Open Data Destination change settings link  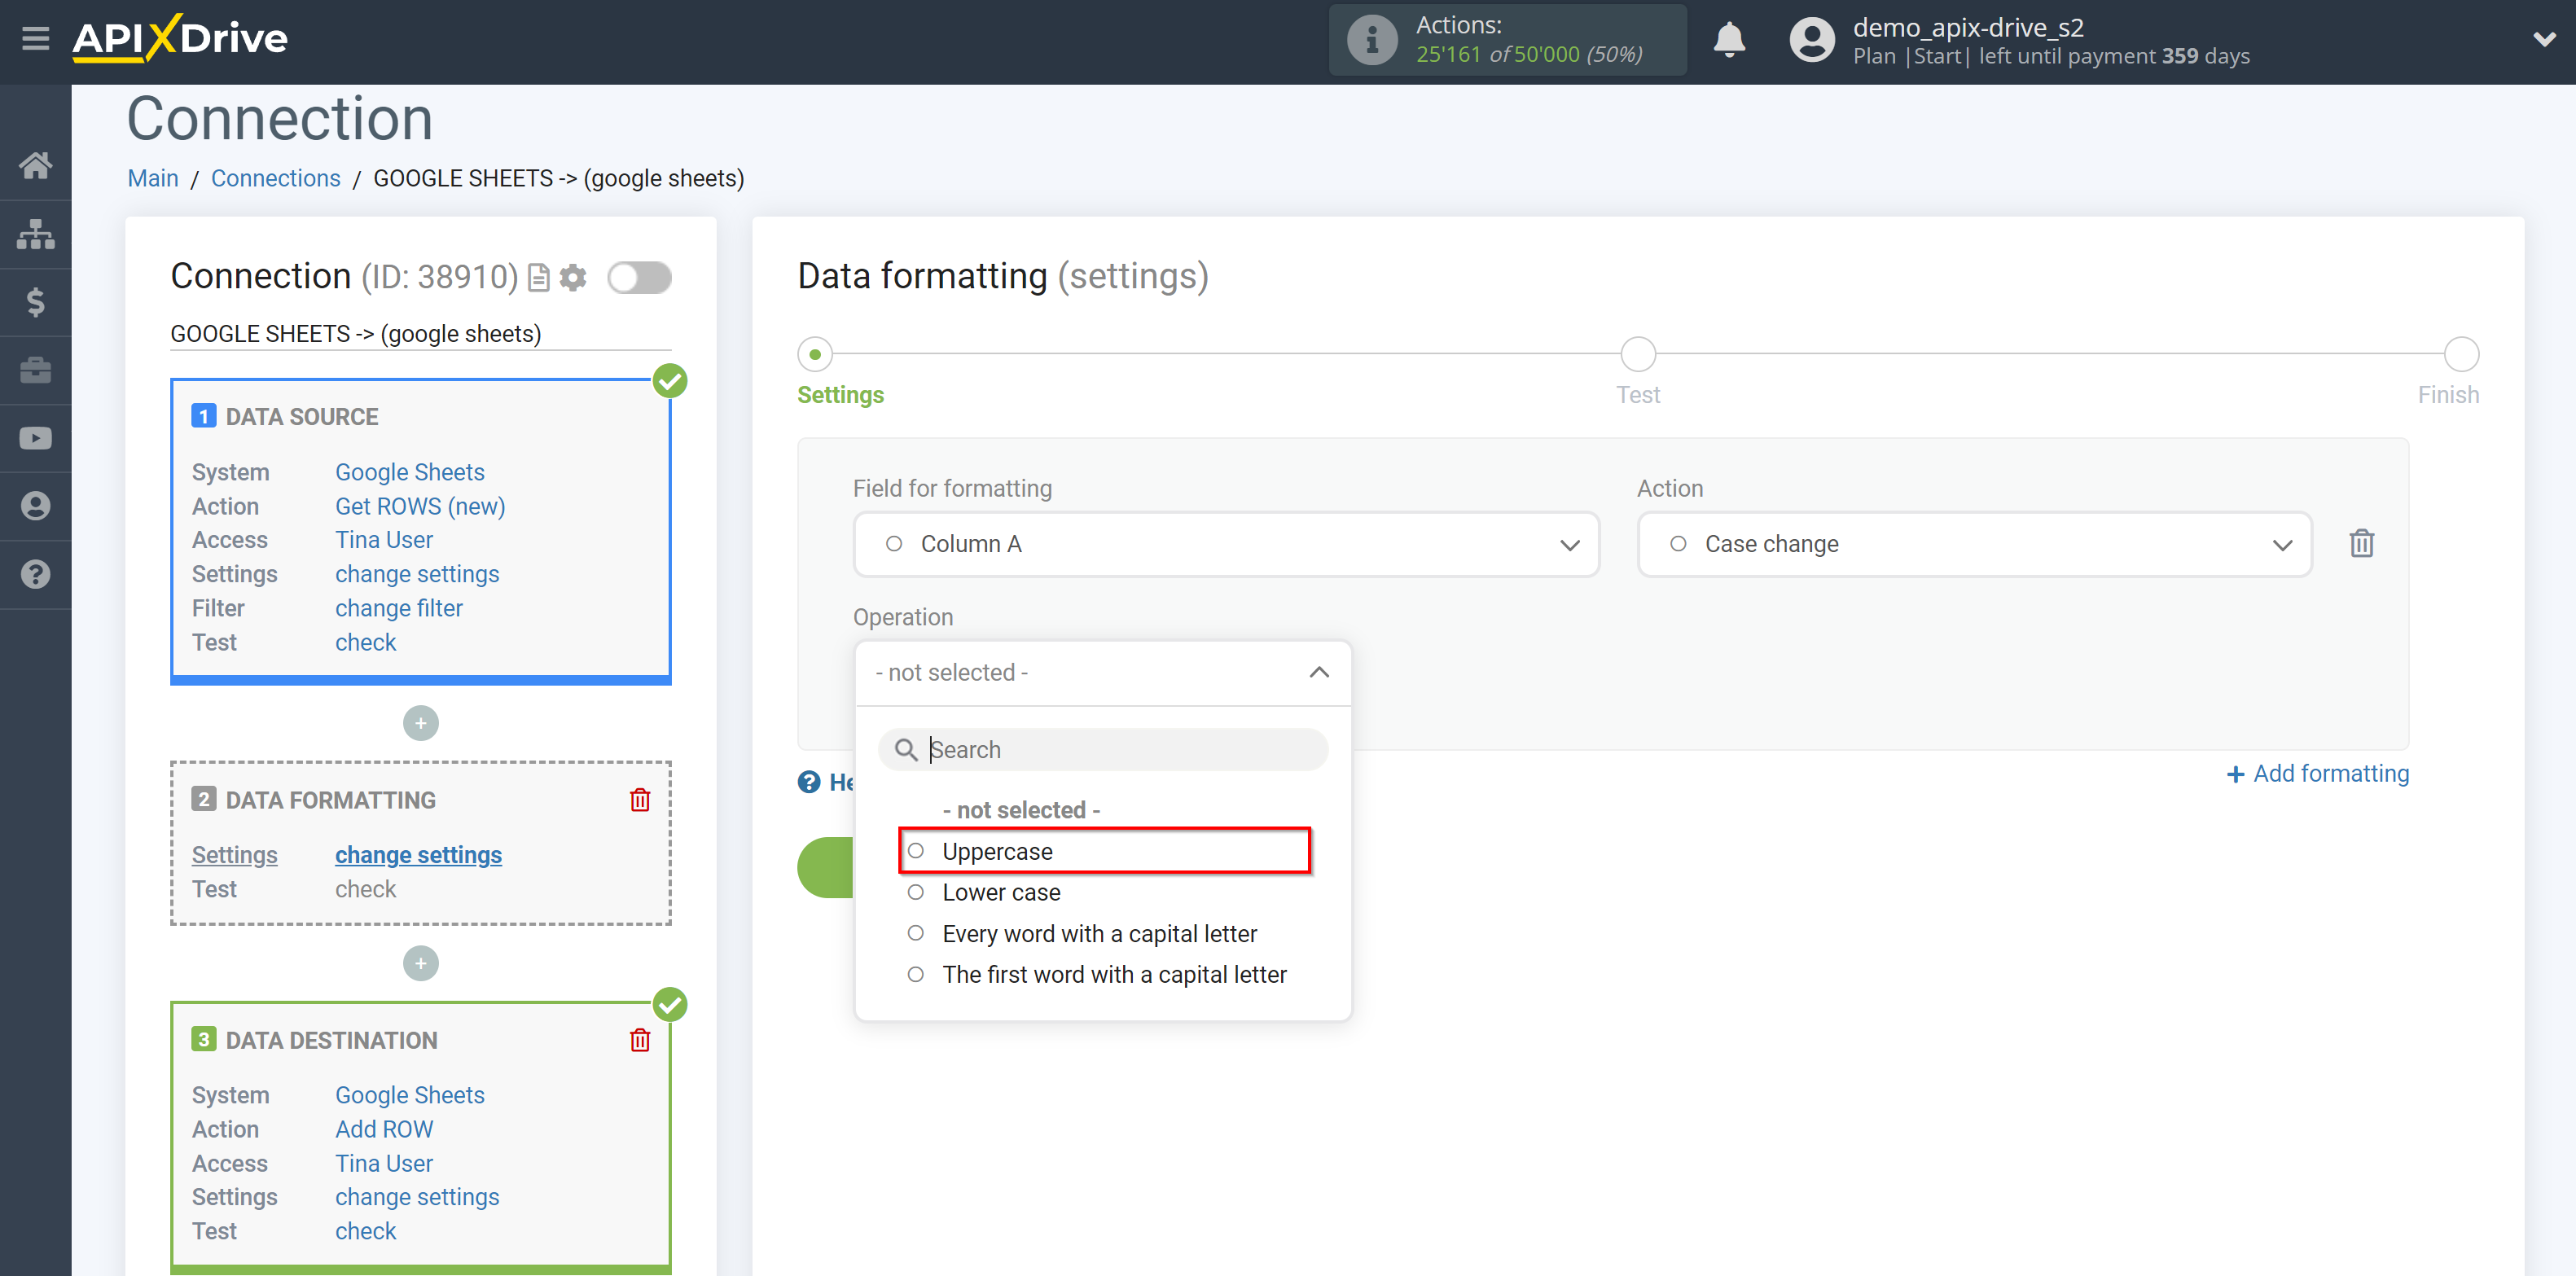tap(417, 1196)
